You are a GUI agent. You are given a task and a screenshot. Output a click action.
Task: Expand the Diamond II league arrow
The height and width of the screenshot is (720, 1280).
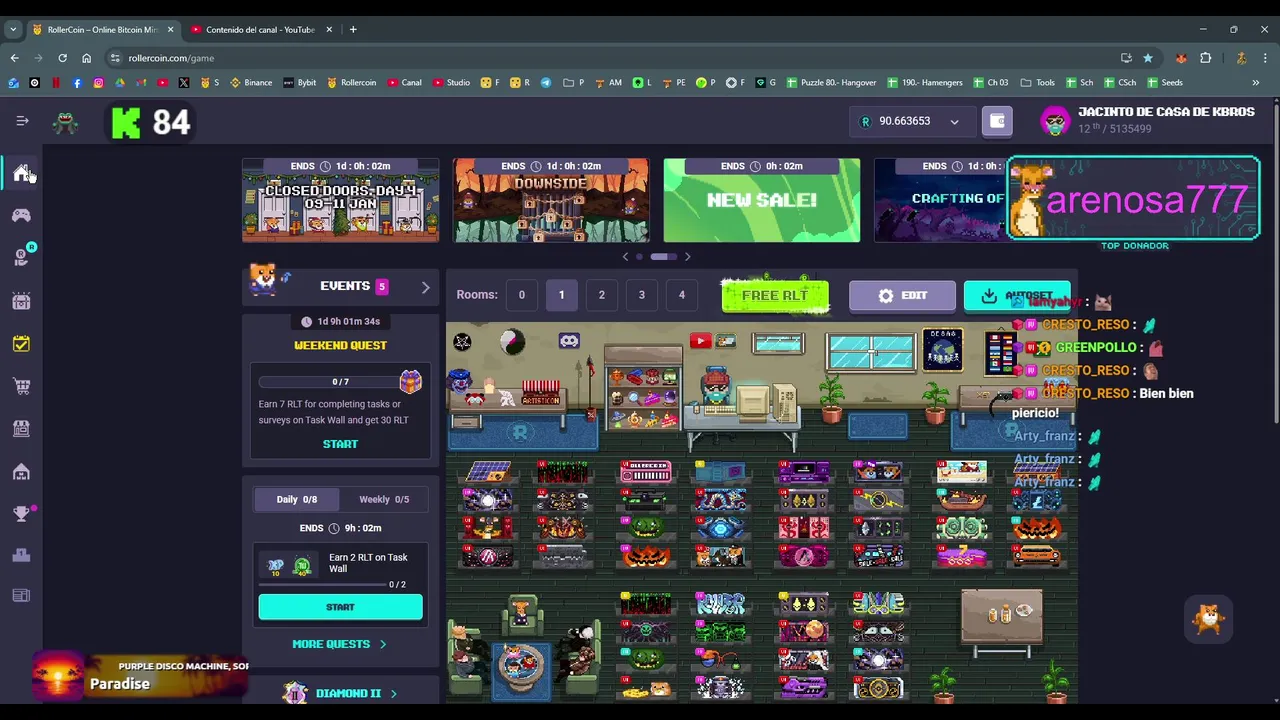(x=393, y=693)
